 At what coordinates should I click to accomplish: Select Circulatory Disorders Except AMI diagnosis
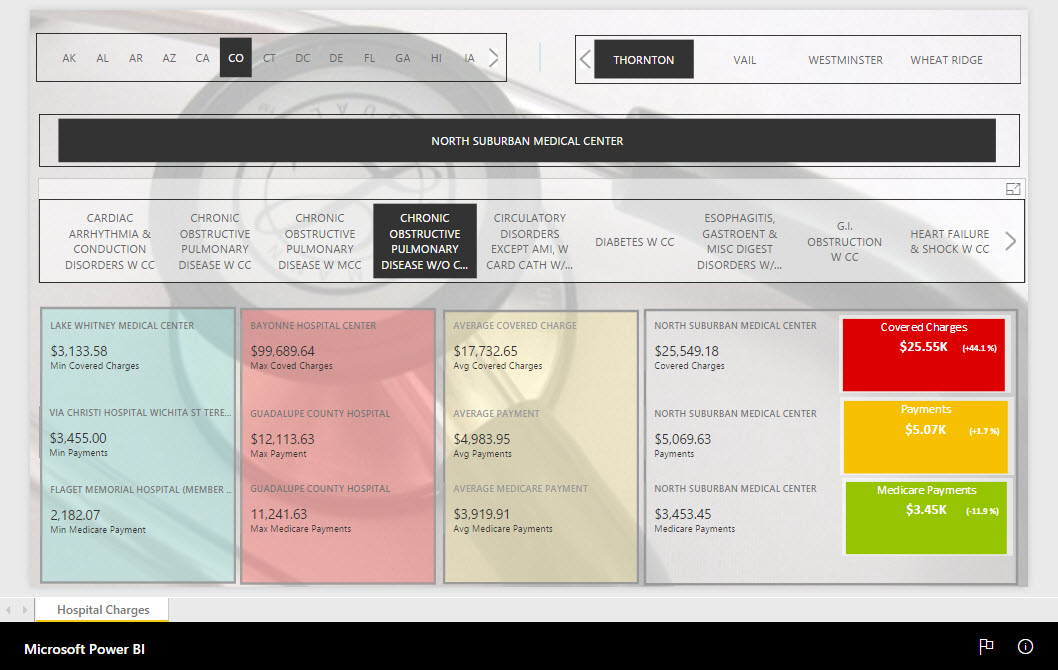tap(530, 241)
